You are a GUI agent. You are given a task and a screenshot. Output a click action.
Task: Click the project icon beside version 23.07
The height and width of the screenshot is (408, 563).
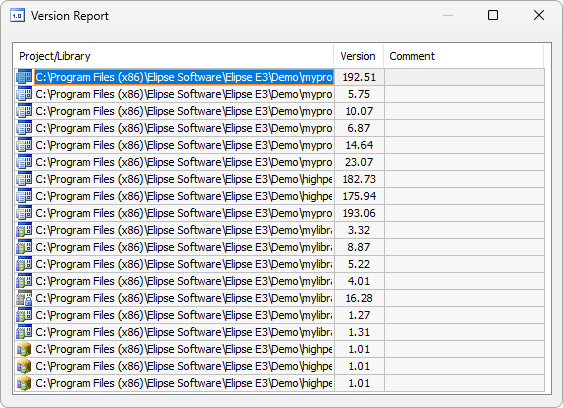pos(24,162)
